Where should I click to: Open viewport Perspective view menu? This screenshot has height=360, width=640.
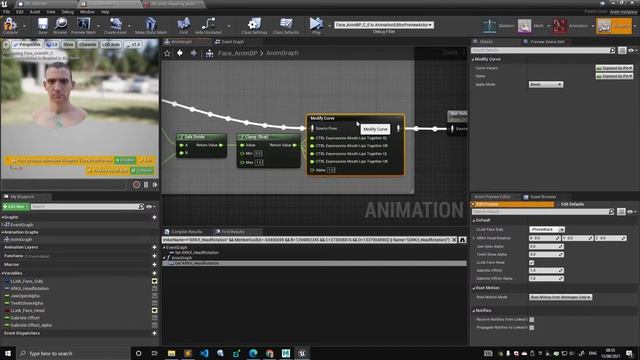(x=27, y=44)
